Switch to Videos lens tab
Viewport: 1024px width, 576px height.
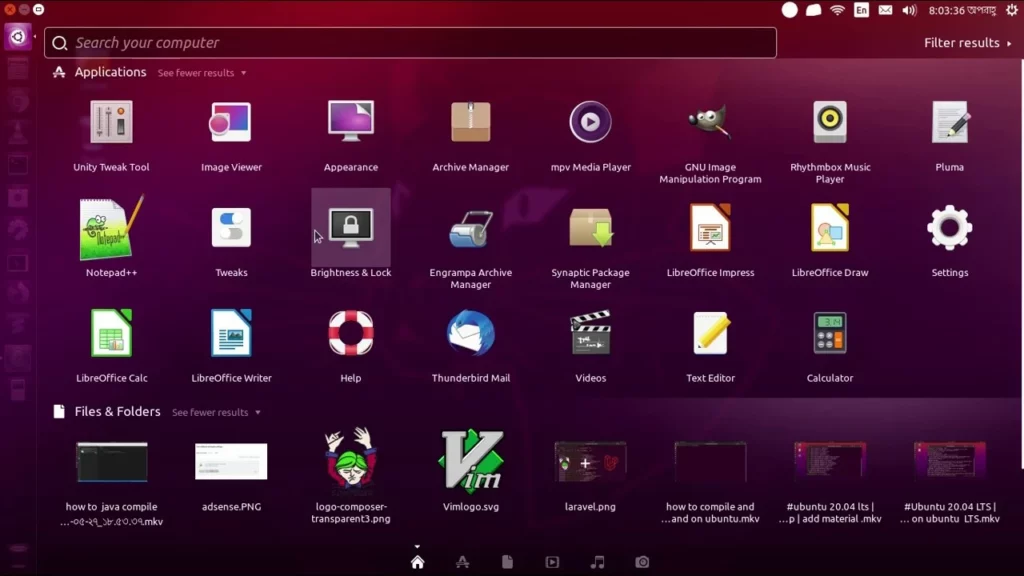coord(552,562)
